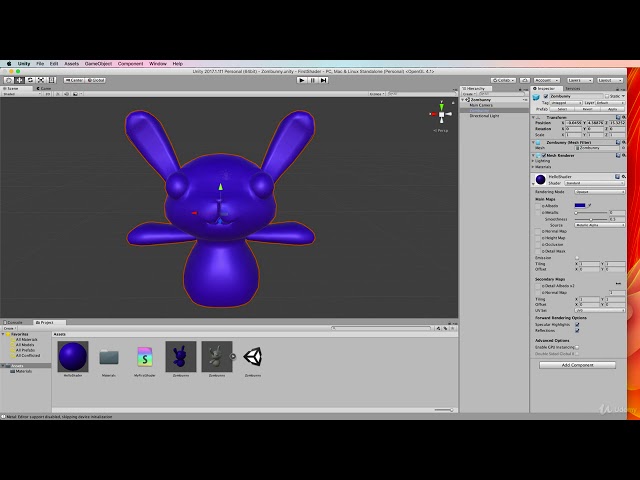Open HelloShader material gear settings
The image size is (640, 480).
click(624, 177)
